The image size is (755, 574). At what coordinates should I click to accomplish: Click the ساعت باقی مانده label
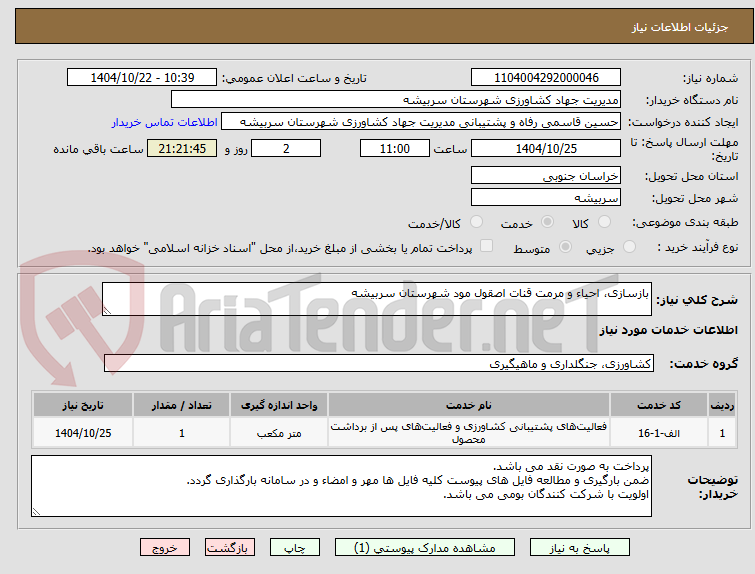coord(98,149)
